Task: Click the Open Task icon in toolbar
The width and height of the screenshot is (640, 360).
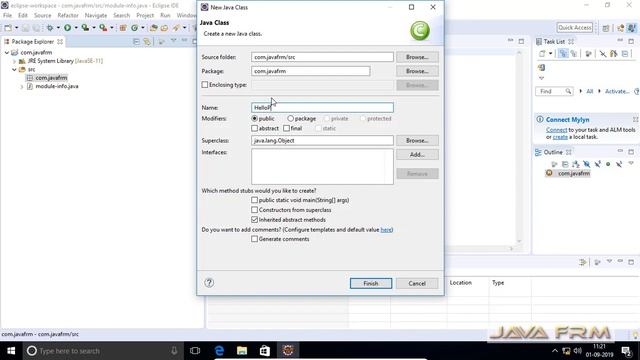Action: coord(164,28)
